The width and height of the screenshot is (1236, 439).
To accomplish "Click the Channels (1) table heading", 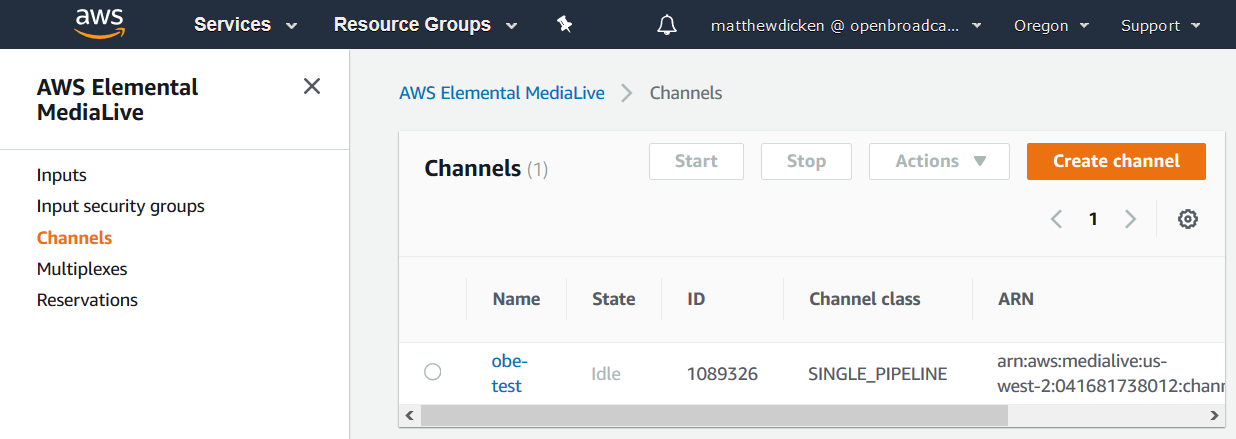I will point(486,168).
